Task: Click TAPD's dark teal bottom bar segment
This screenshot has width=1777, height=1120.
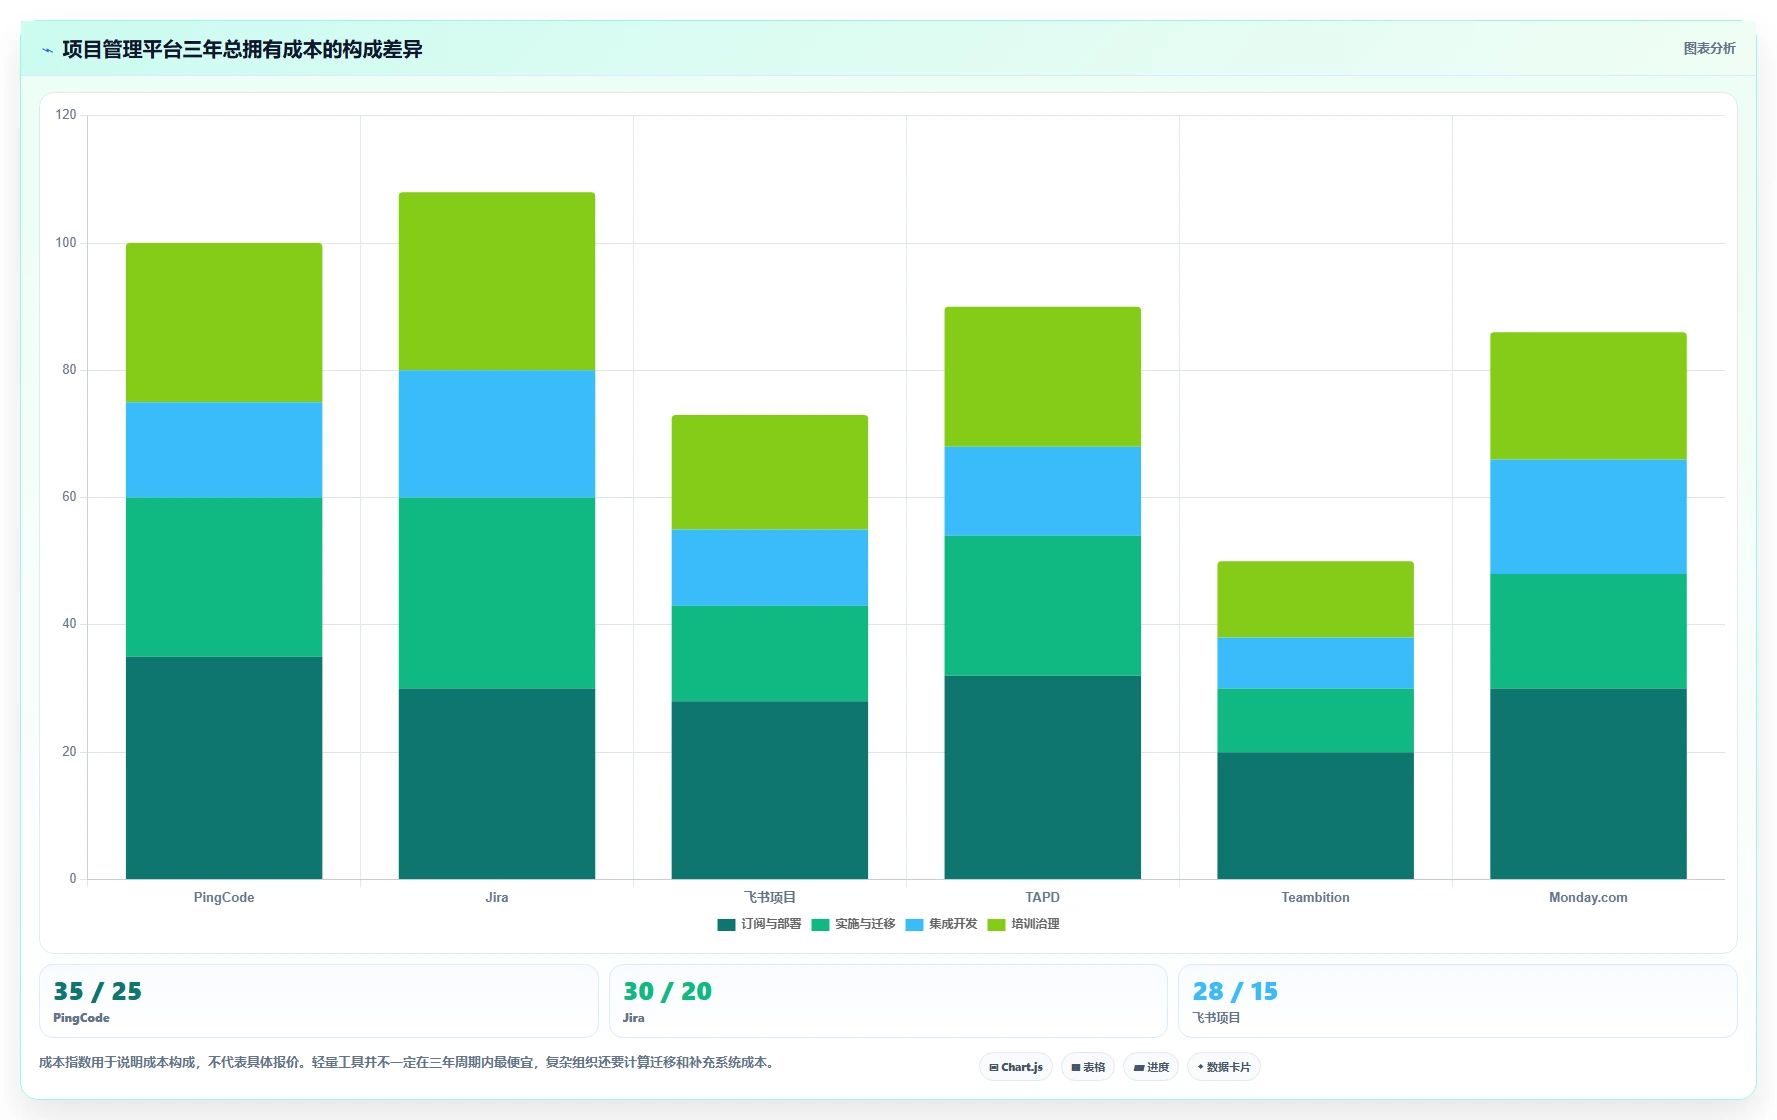Action: point(1043,777)
